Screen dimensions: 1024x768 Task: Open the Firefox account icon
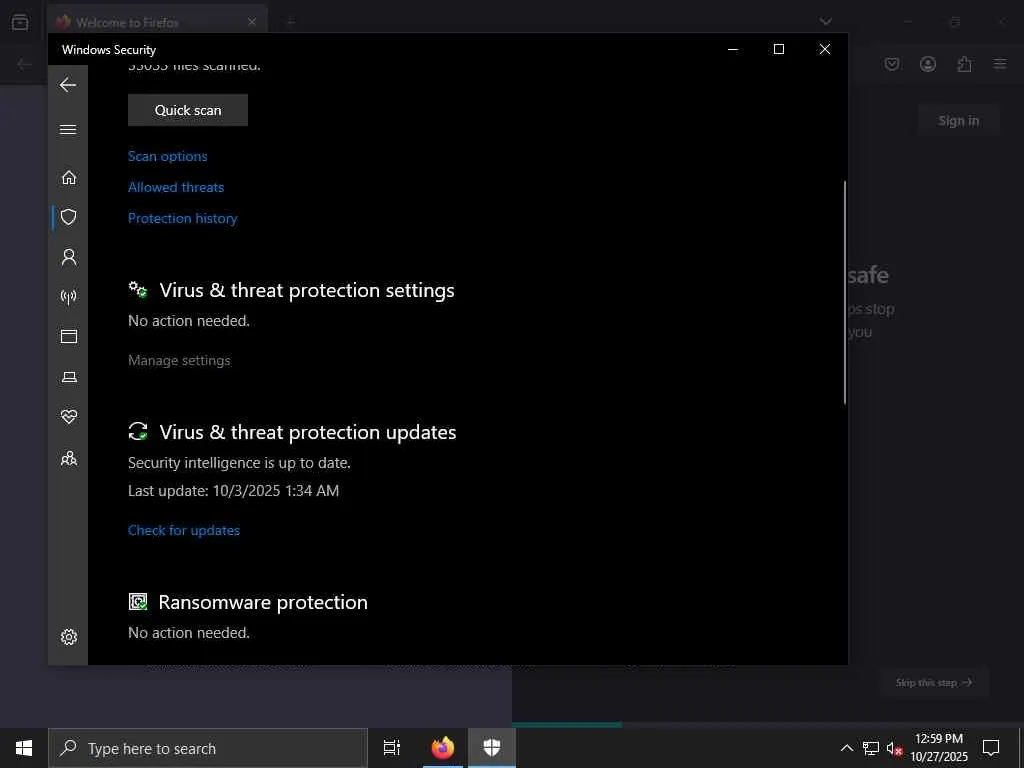[928, 64]
